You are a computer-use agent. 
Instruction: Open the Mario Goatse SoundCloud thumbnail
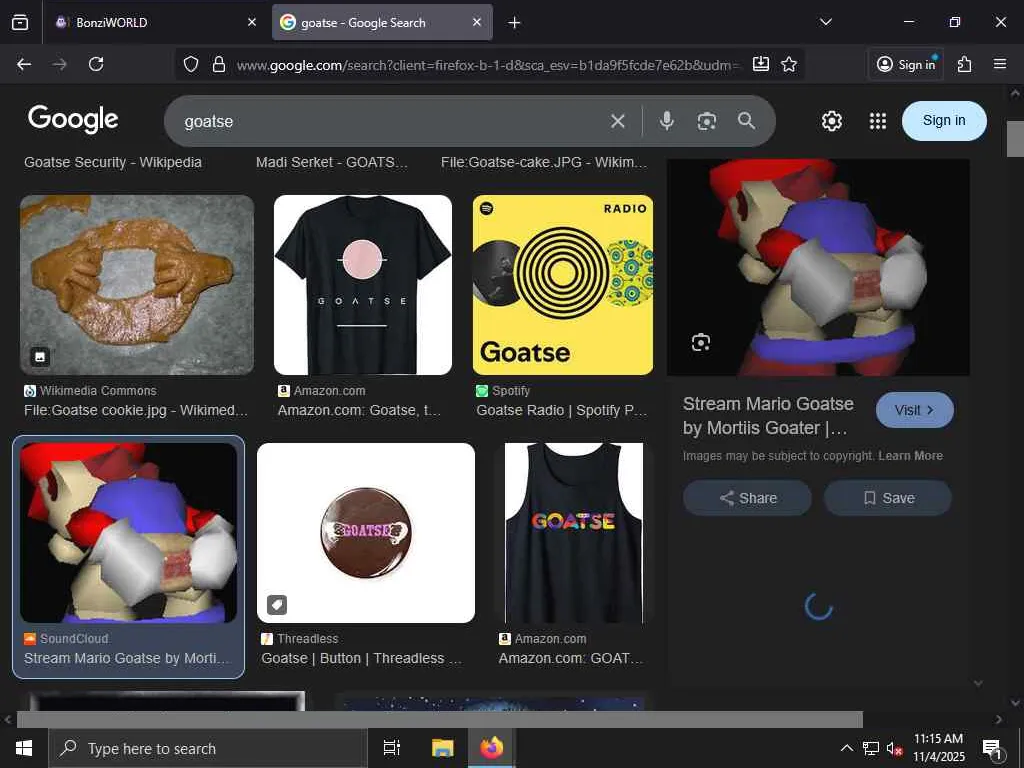tap(129, 533)
